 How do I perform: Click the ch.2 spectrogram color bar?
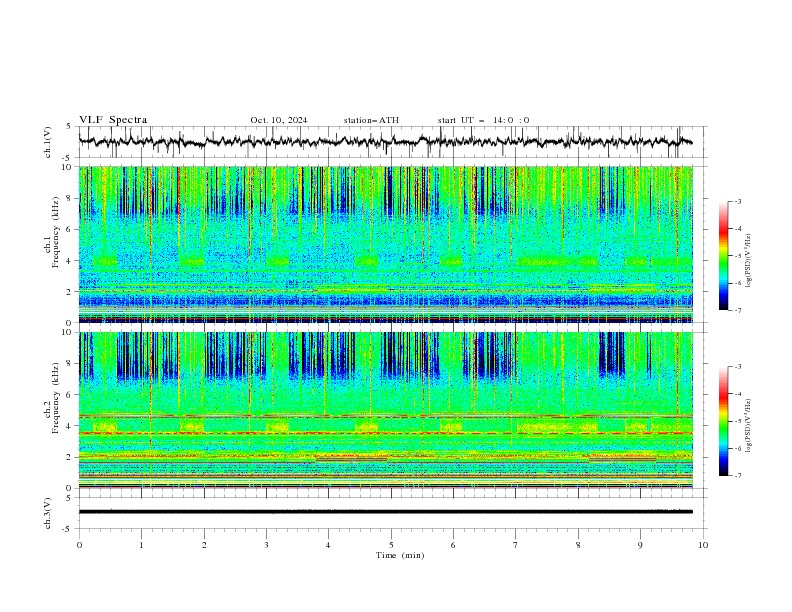(723, 421)
